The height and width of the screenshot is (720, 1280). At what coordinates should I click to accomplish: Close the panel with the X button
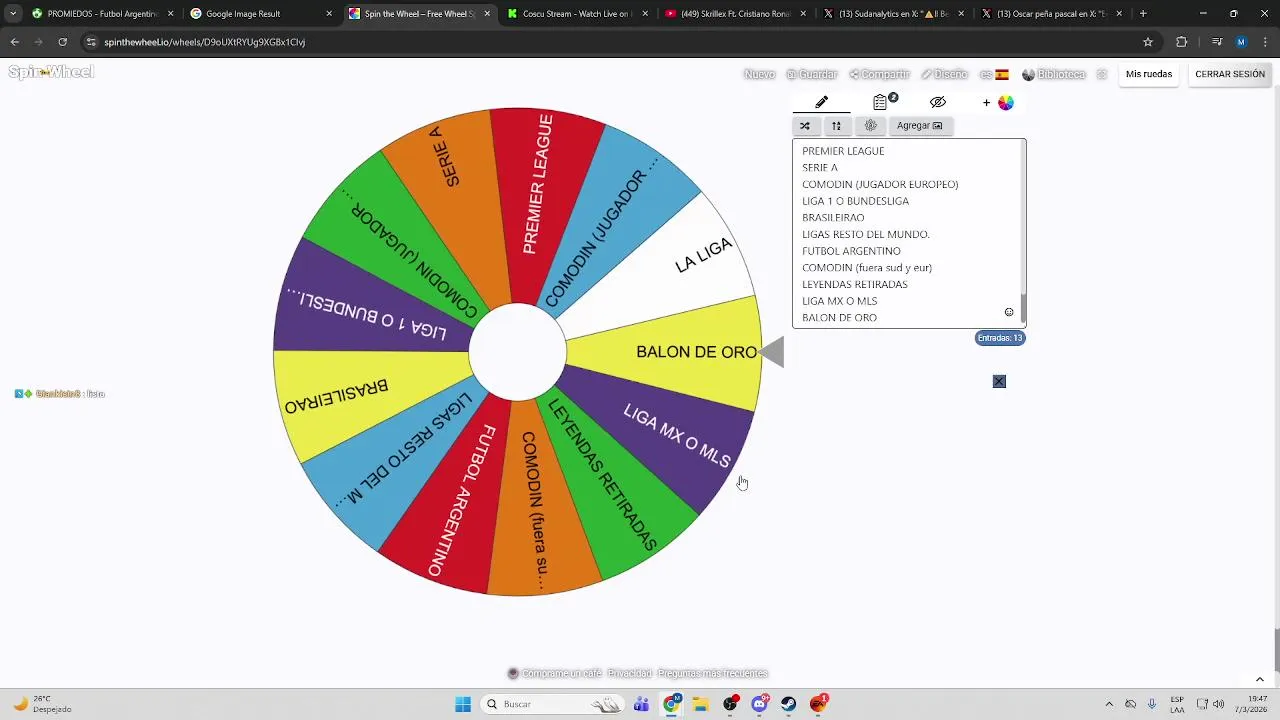(999, 381)
